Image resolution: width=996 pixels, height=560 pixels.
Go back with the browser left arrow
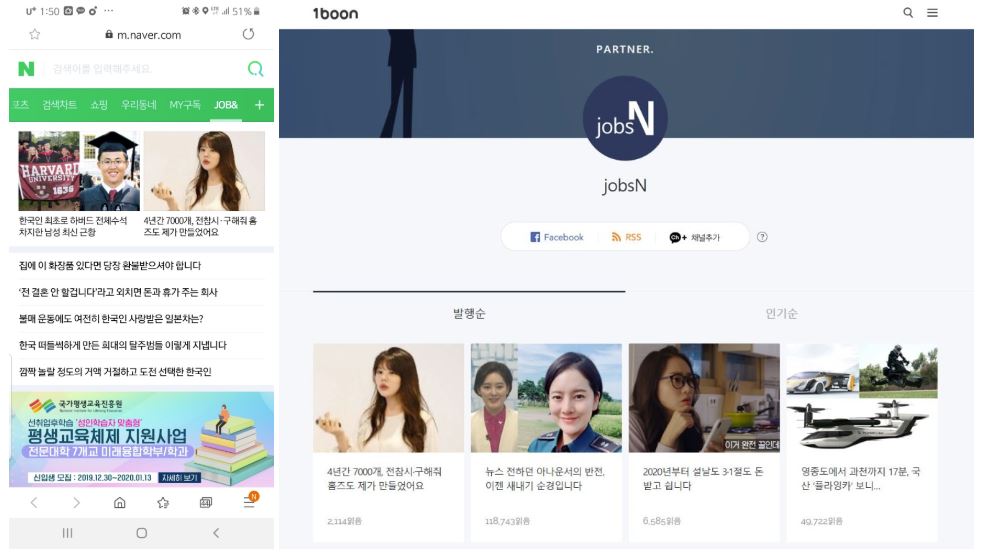[x=34, y=503]
